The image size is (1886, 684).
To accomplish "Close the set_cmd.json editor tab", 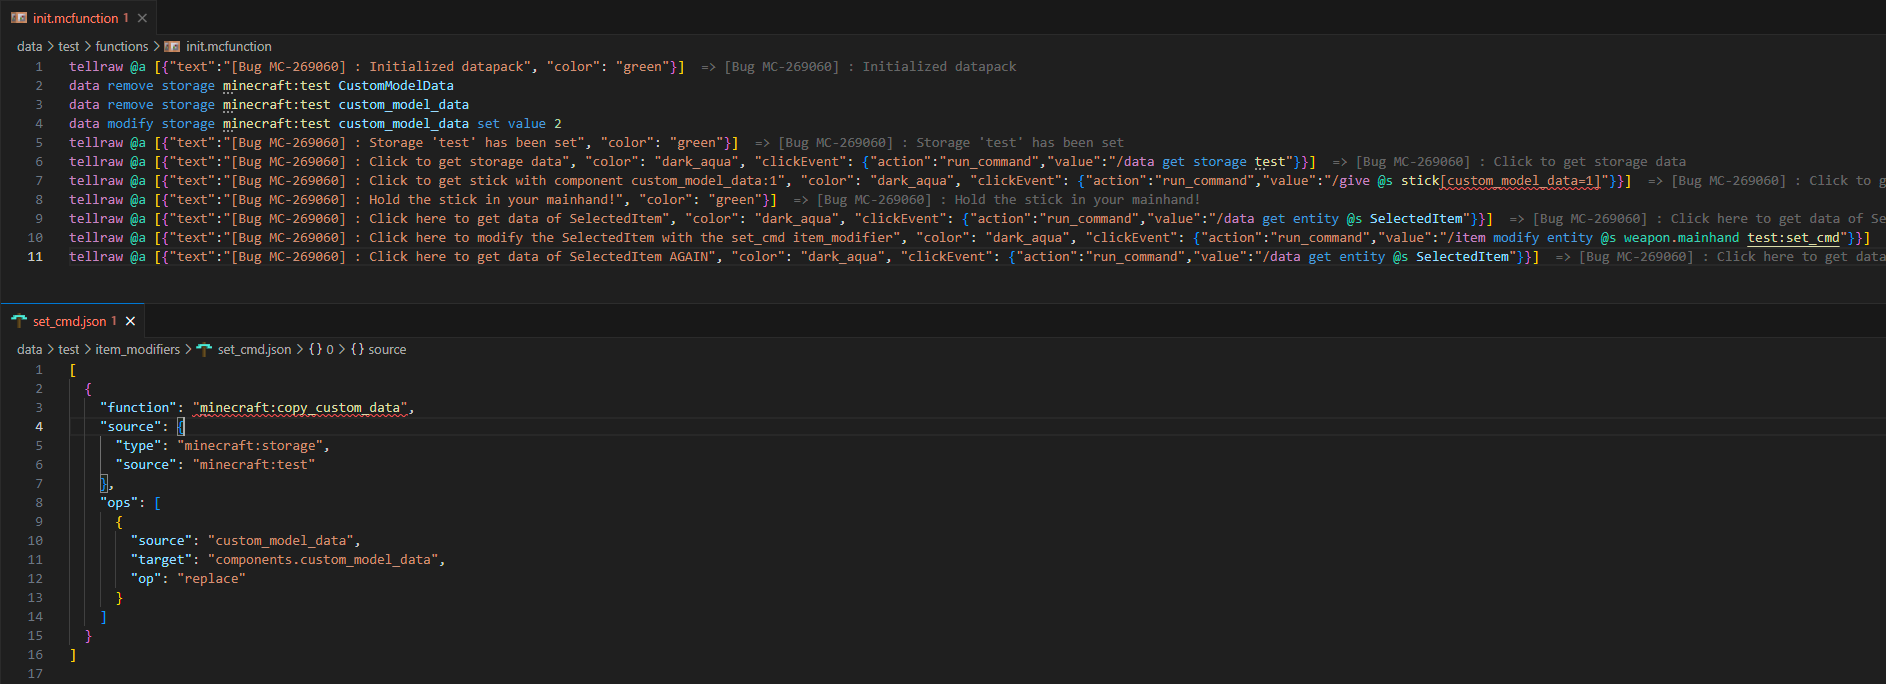I will point(130,321).
